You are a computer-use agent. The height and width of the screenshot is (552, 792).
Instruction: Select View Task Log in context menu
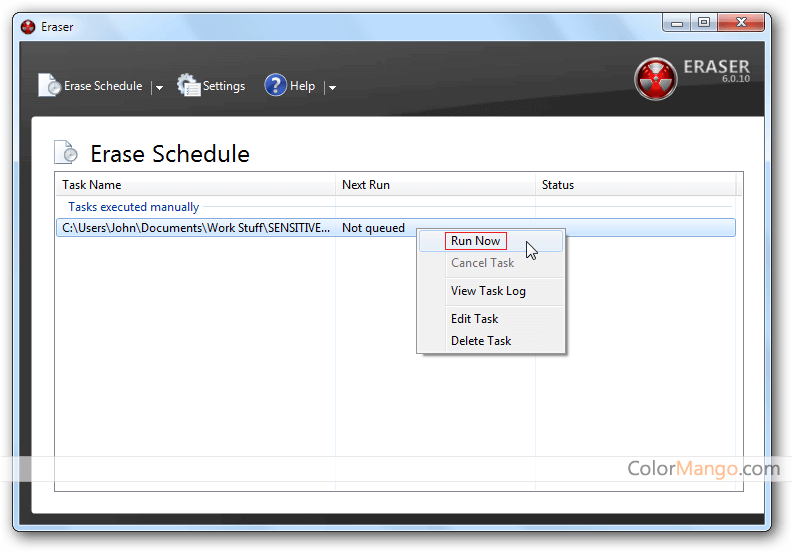pos(488,291)
